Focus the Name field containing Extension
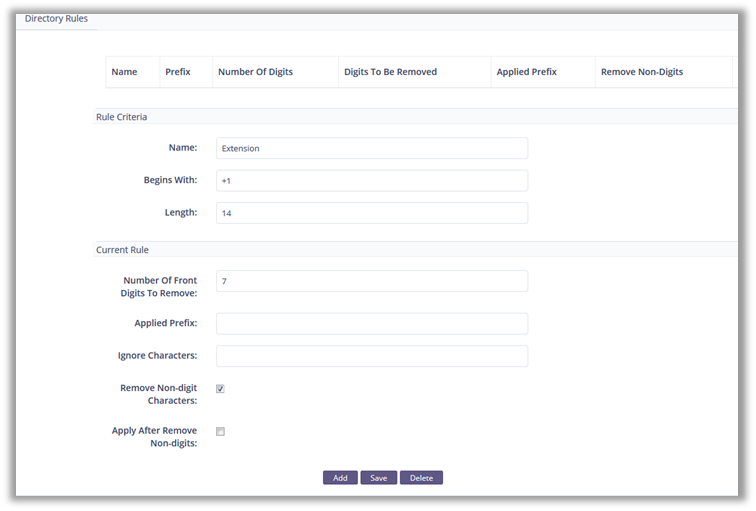Viewport: 756px width, 511px height. click(x=372, y=148)
